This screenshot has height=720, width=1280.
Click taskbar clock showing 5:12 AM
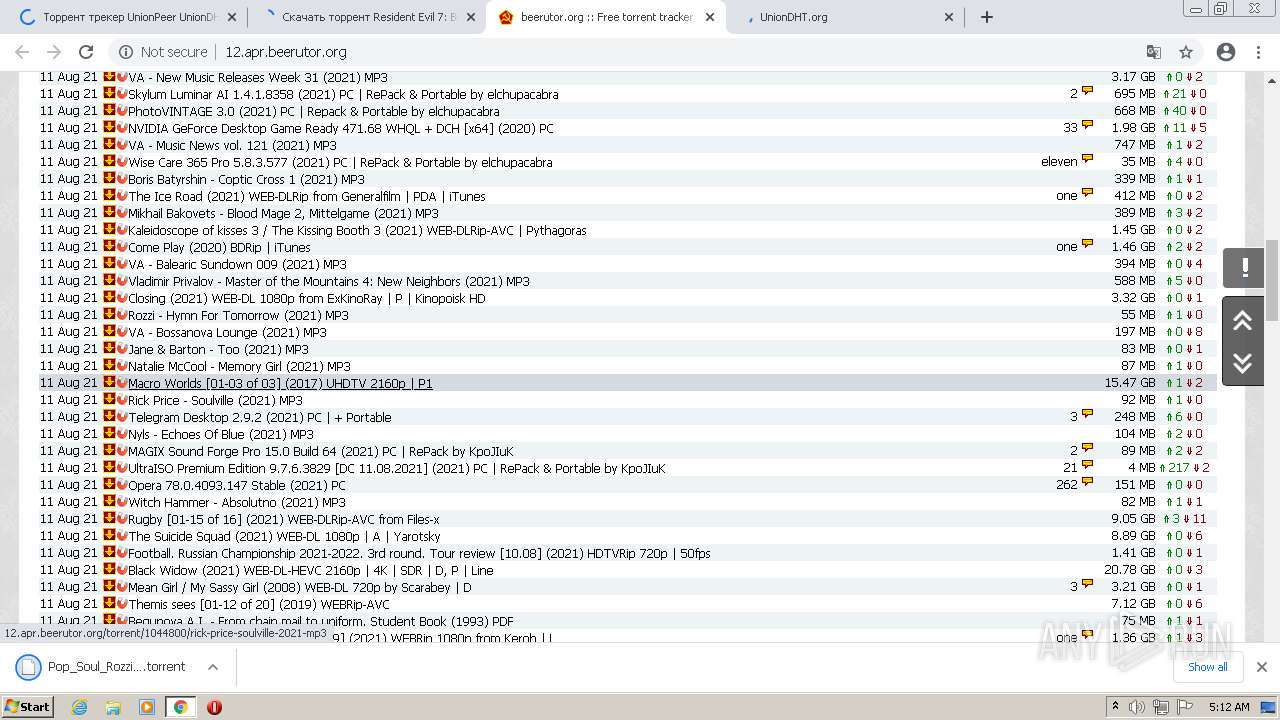point(1228,707)
